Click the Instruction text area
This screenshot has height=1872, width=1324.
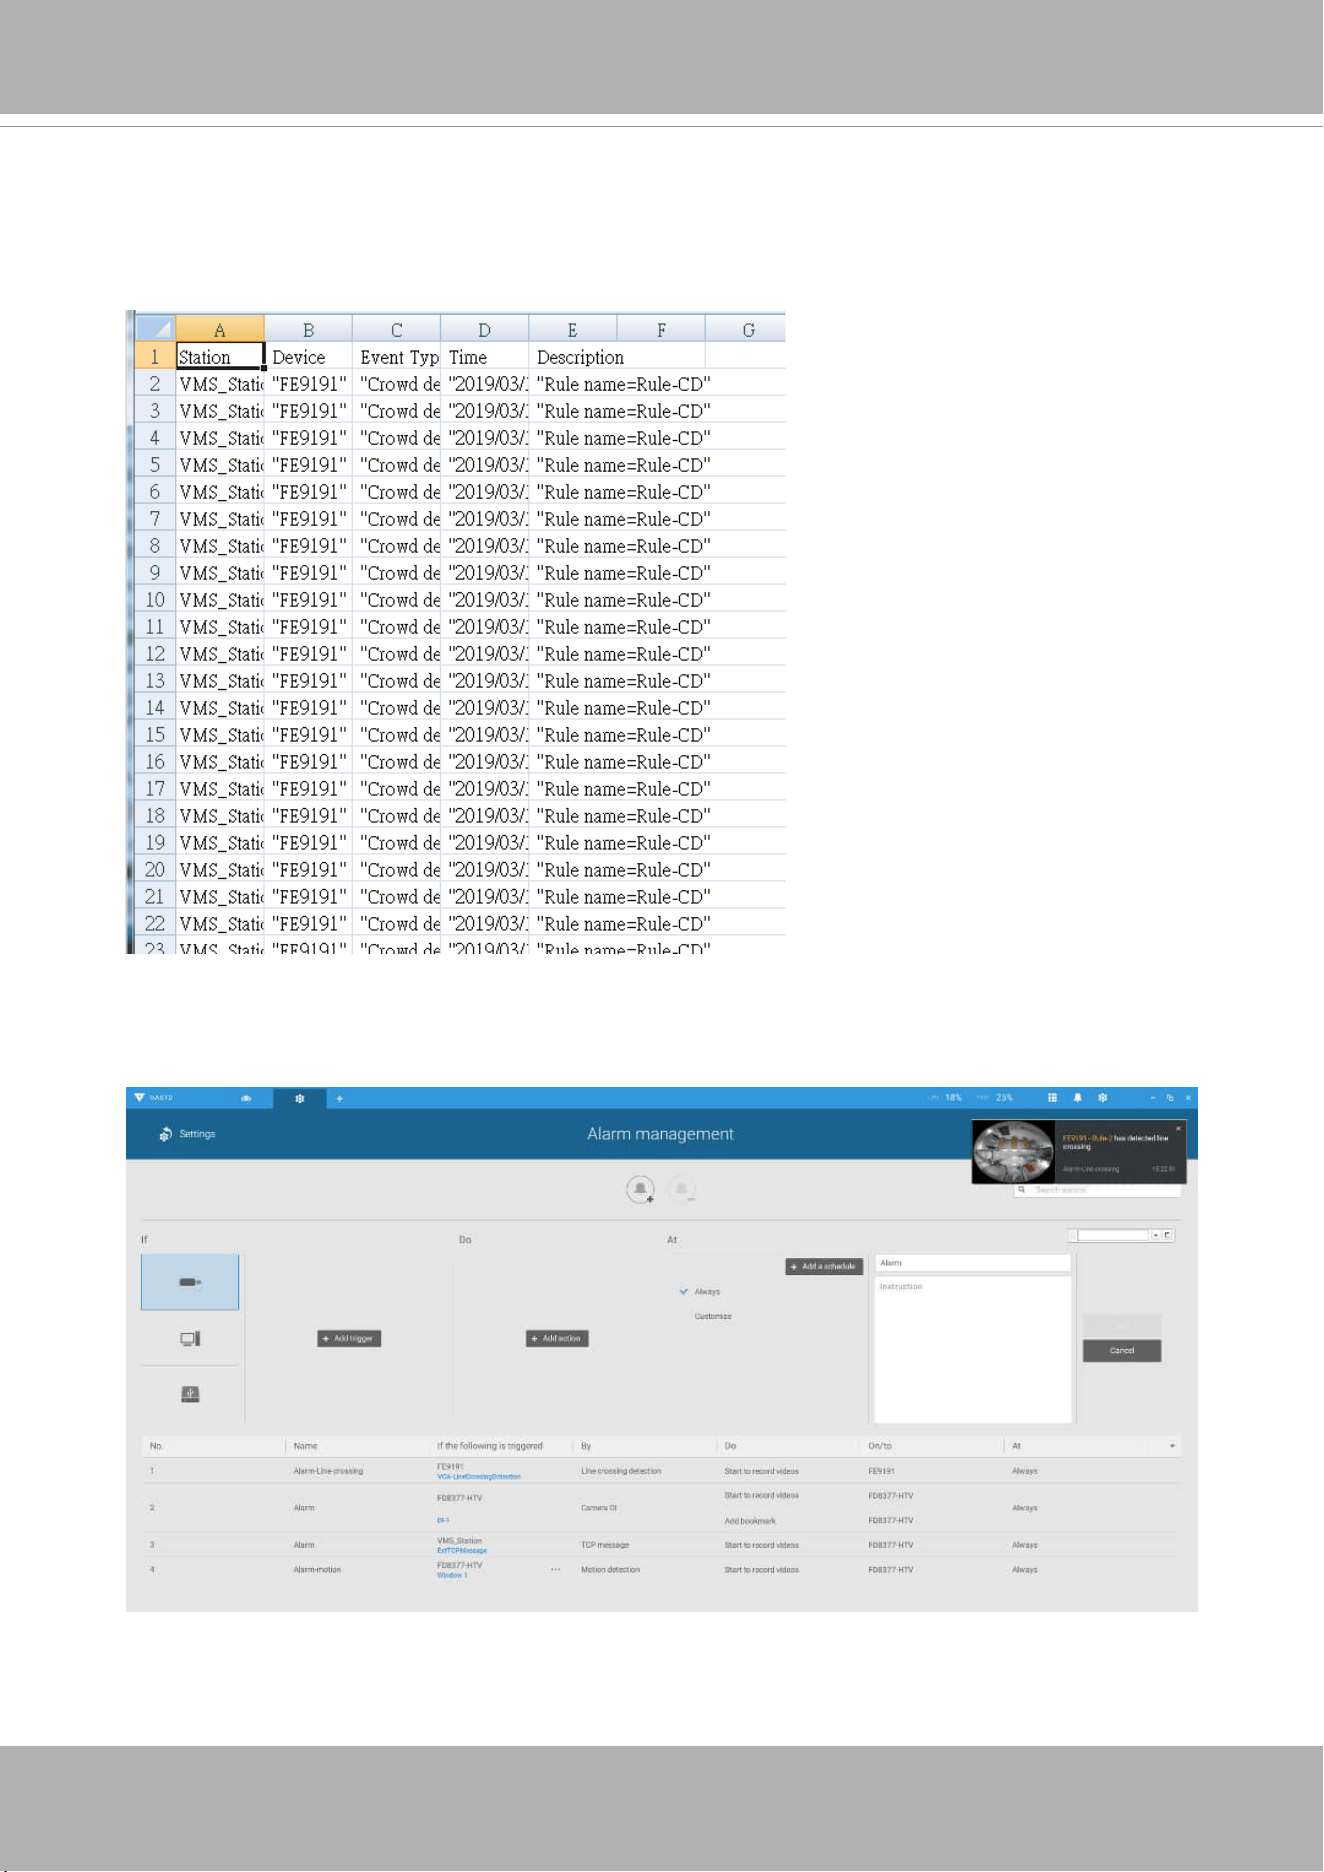972,1349
